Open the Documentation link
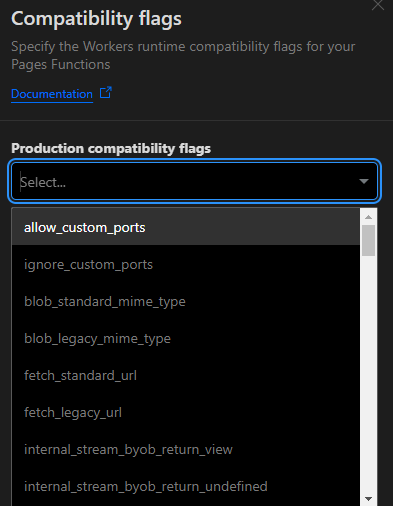Viewport: 393px width, 506px height. 52,94
